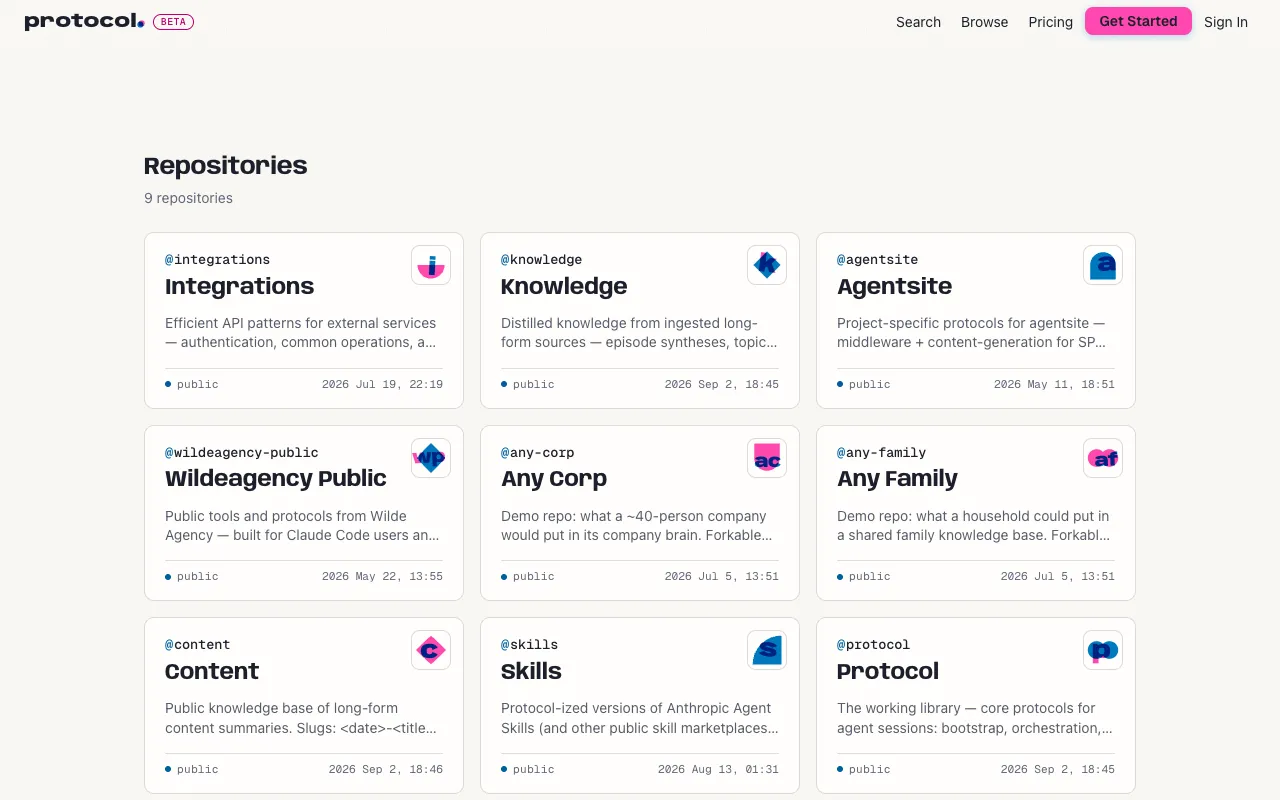This screenshot has width=1280, height=800.
Task: Click the Skills description about Anthropic Agent Skills
Action: (640, 718)
